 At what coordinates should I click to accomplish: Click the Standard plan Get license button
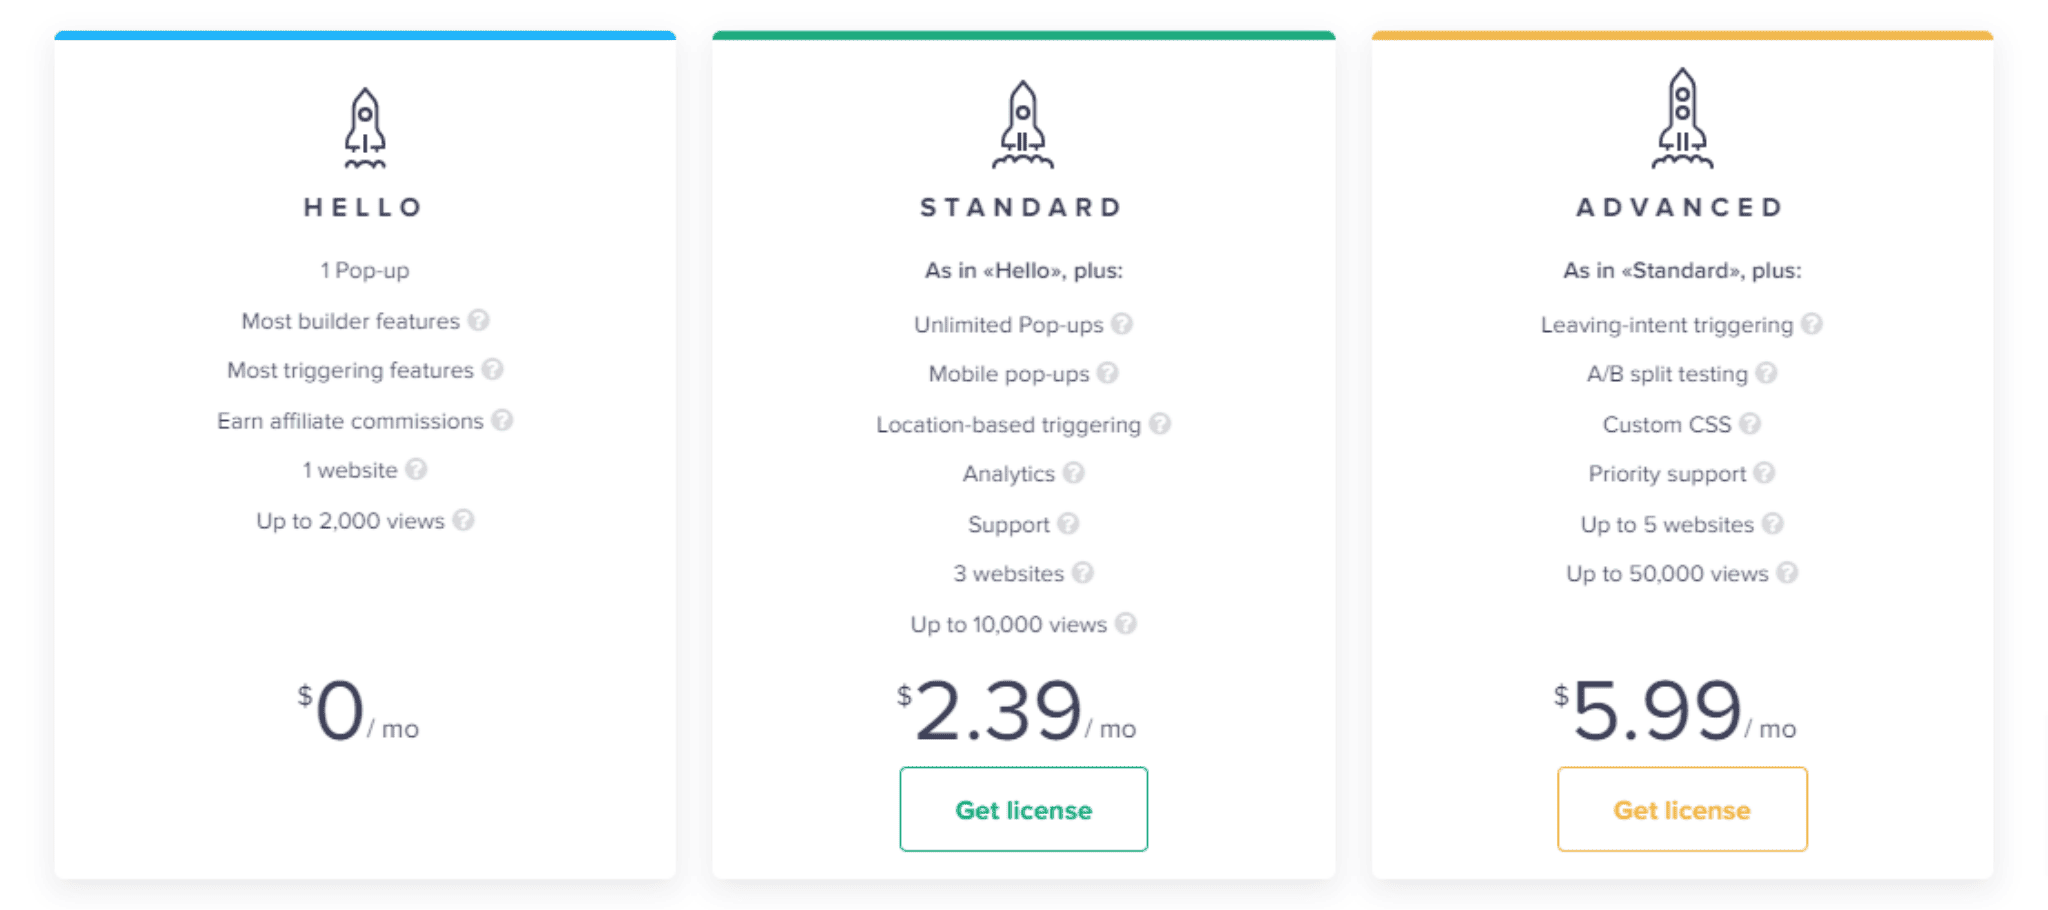1023,809
